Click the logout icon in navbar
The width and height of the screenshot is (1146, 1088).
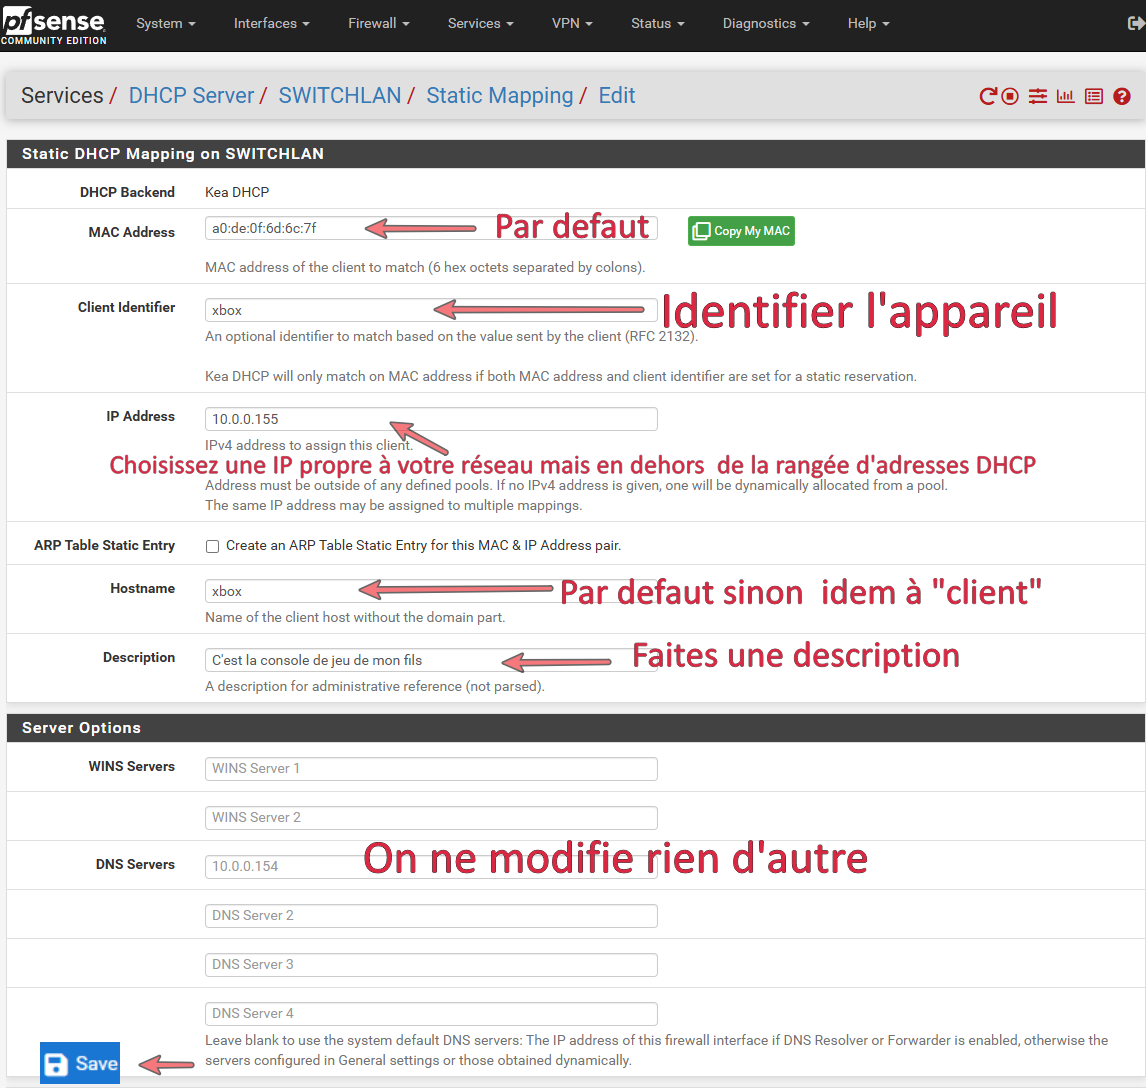[1135, 23]
